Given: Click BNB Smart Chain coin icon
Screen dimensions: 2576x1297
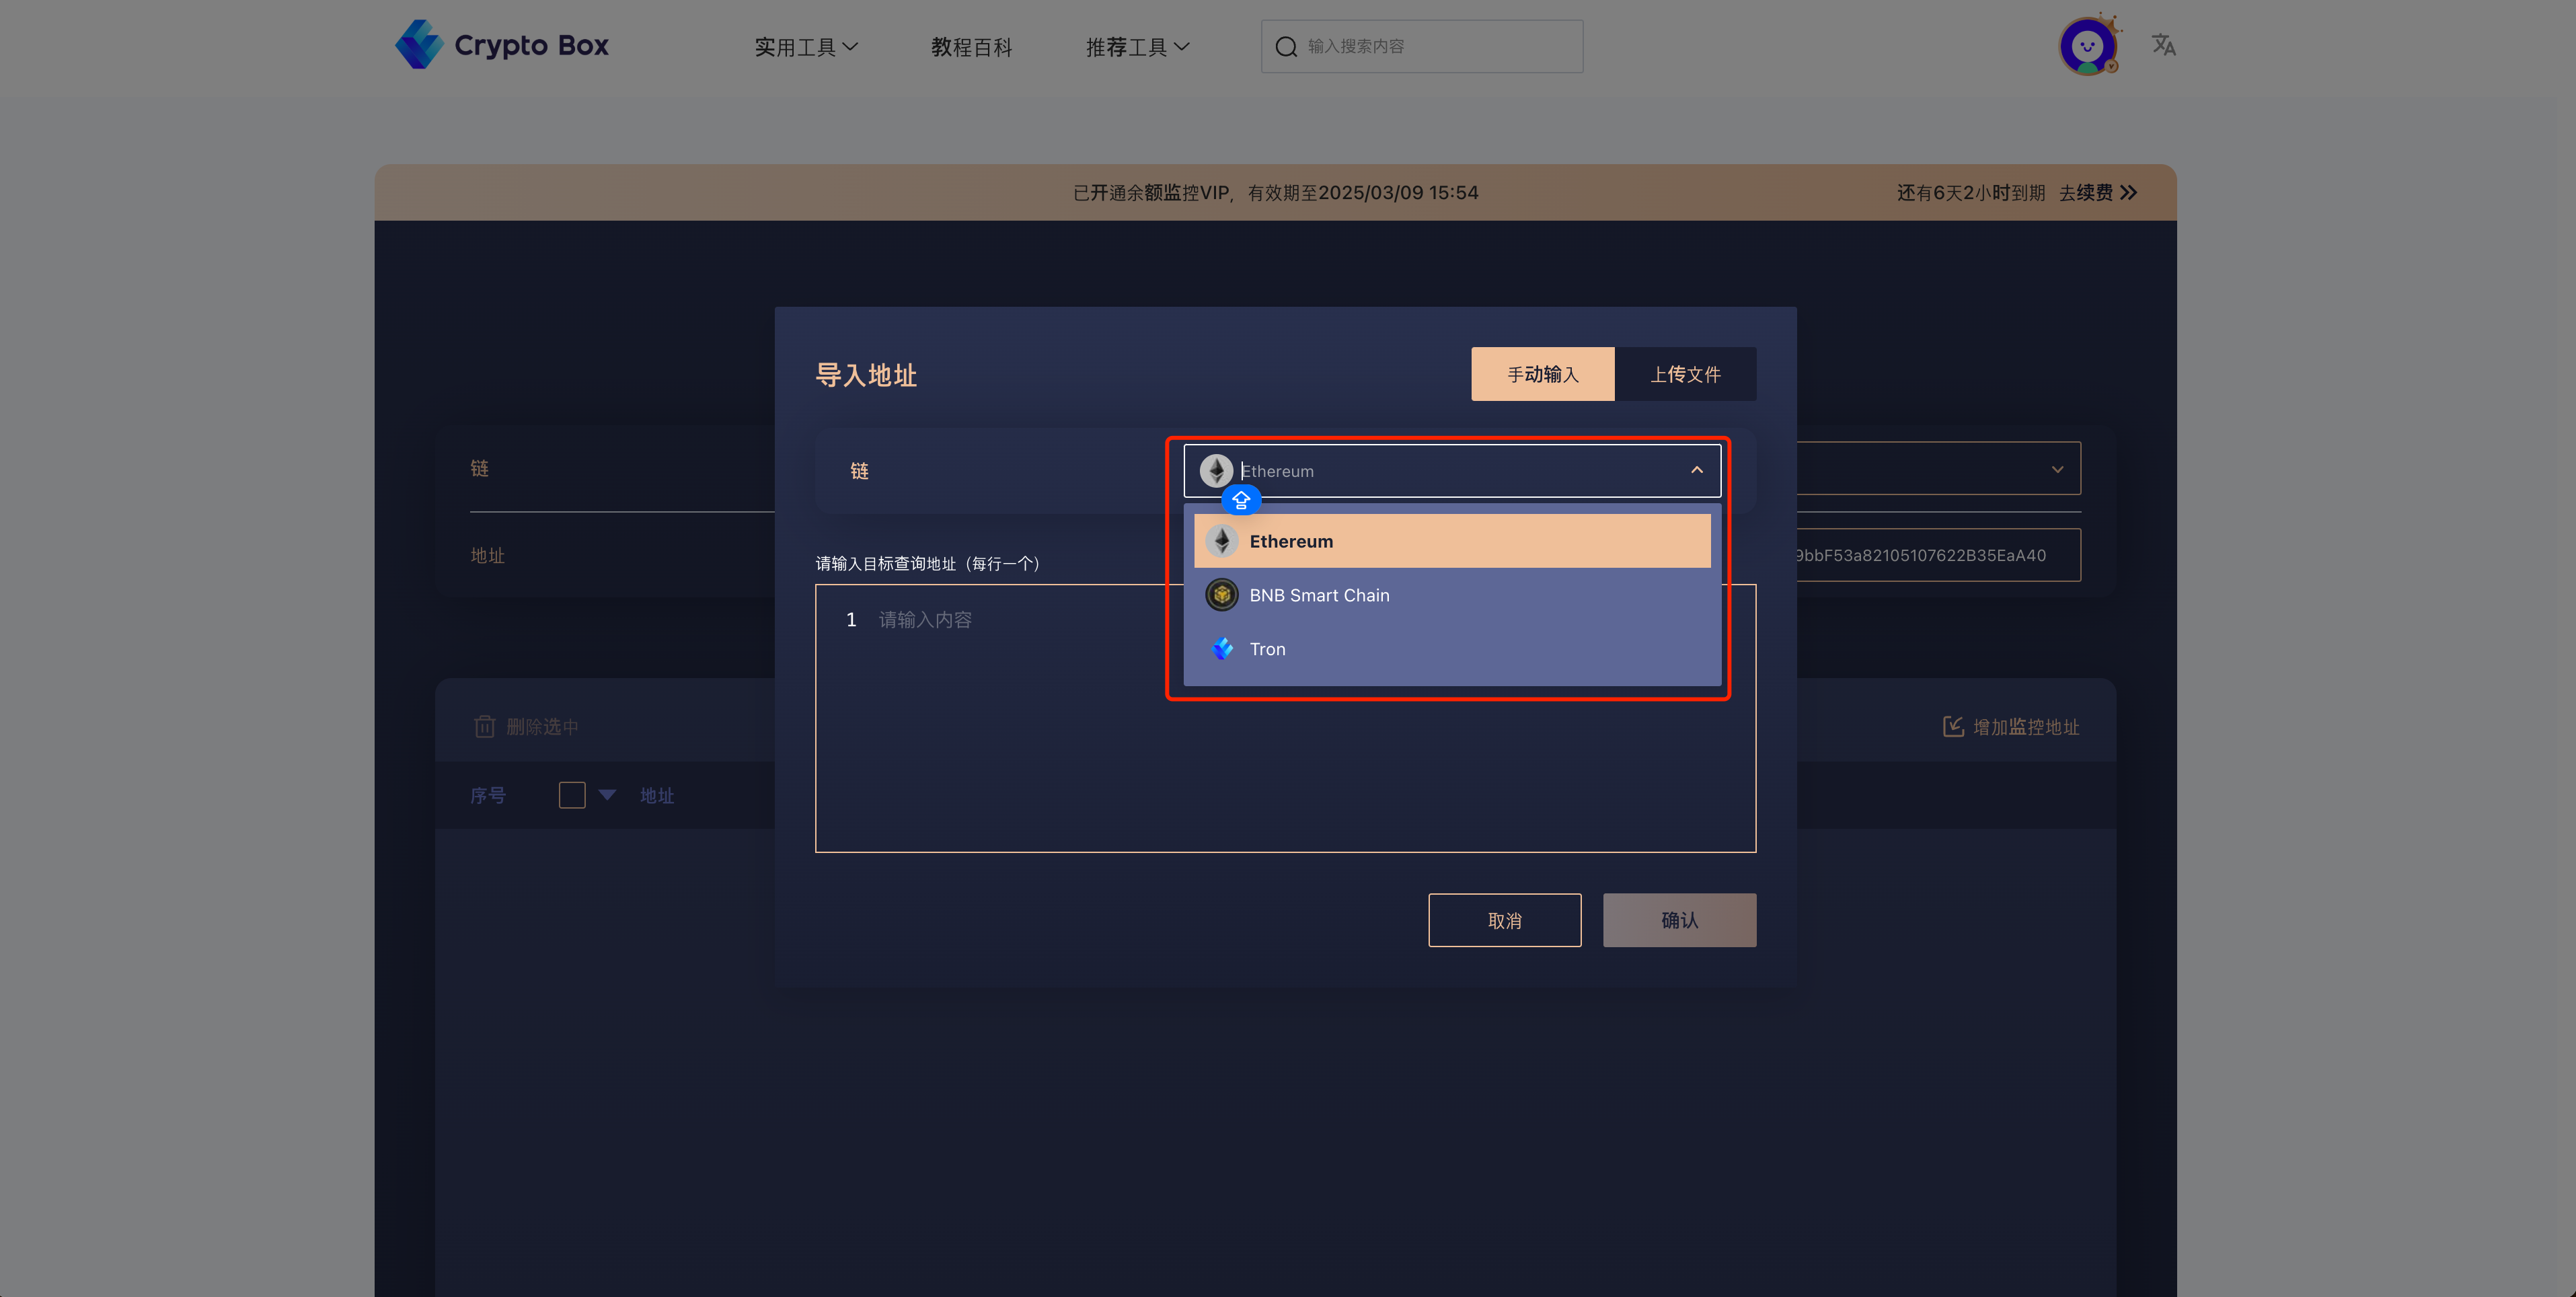Looking at the screenshot, I should pyautogui.click(x=1221, y=595).
